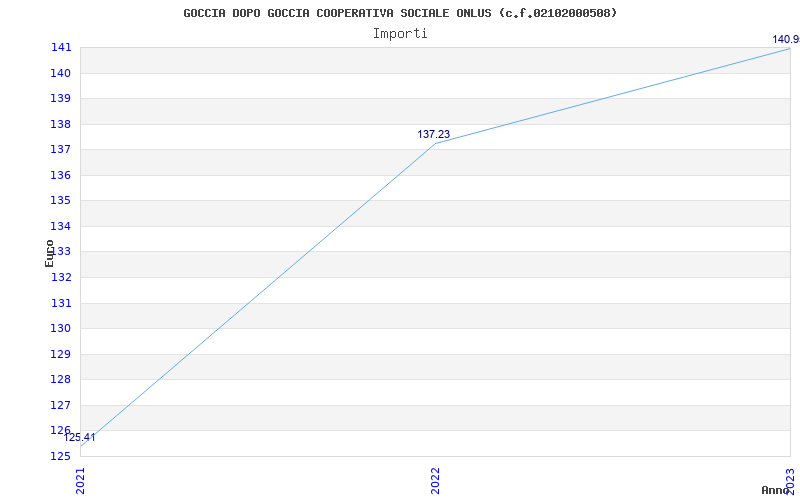The height and width of the screenshot is (500, 800).
Task: Select the 2022 year axis label
Action: [x=435, y=481]
